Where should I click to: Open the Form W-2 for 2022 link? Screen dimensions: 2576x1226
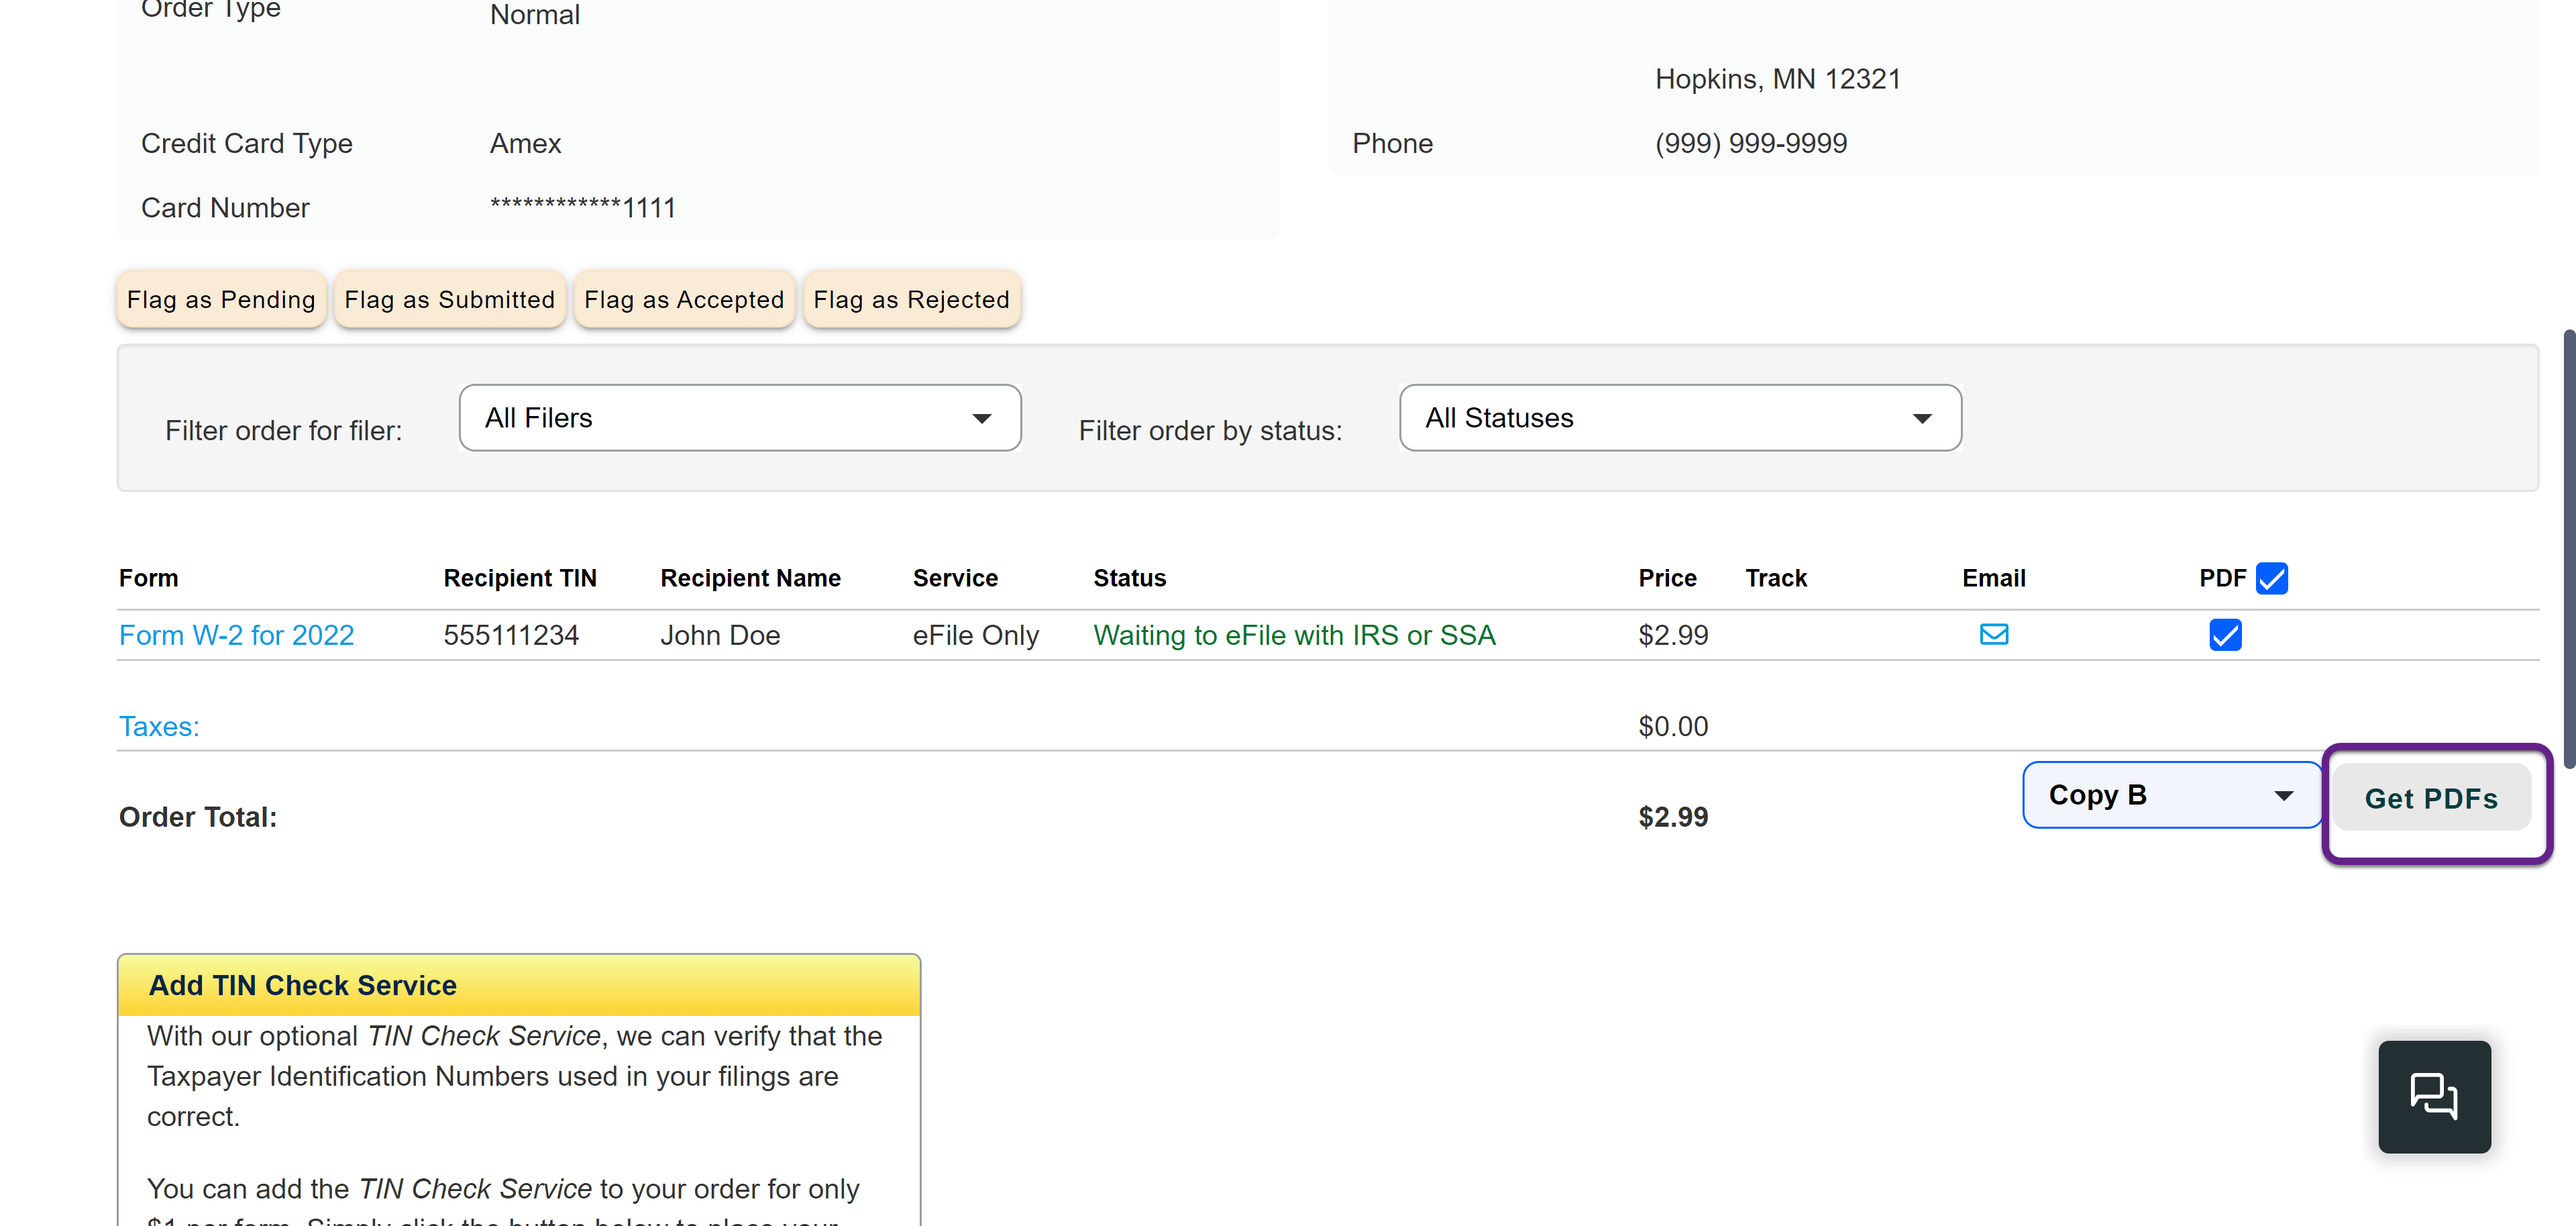(x=236, y=635)
